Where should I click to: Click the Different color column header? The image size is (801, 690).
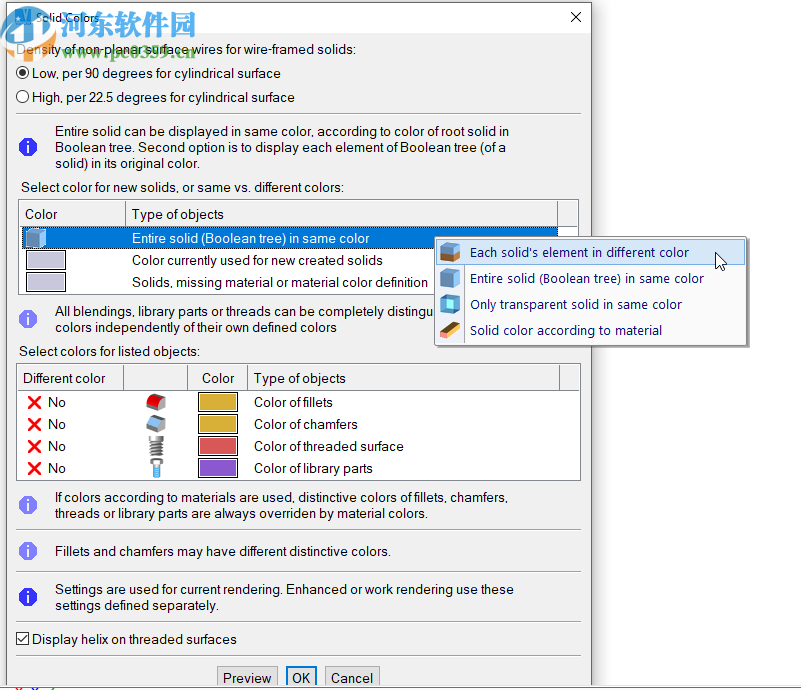pyautogui.click(x=70, y=378)
